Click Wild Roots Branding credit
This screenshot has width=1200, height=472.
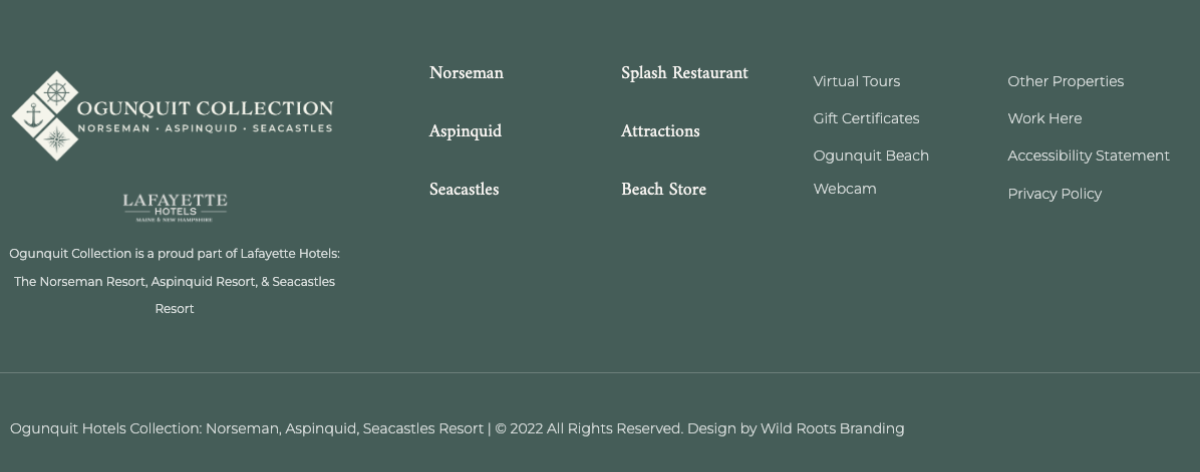point(832,429)
